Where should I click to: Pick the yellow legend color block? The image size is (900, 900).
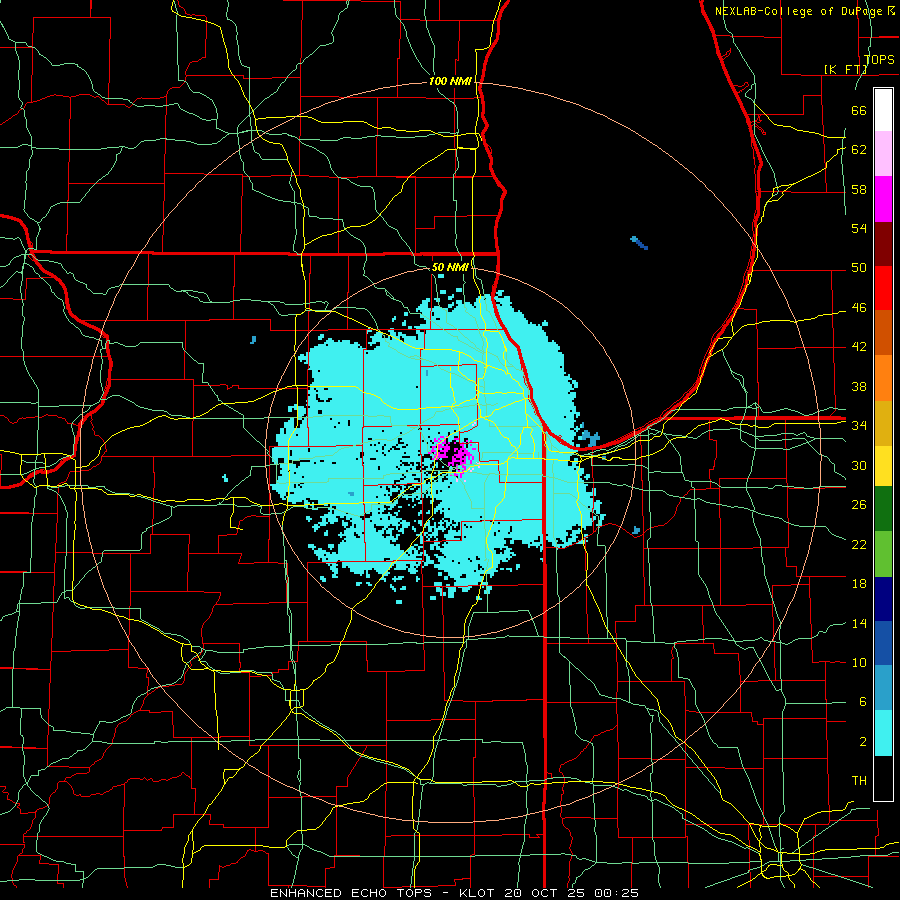pos(883,465)
